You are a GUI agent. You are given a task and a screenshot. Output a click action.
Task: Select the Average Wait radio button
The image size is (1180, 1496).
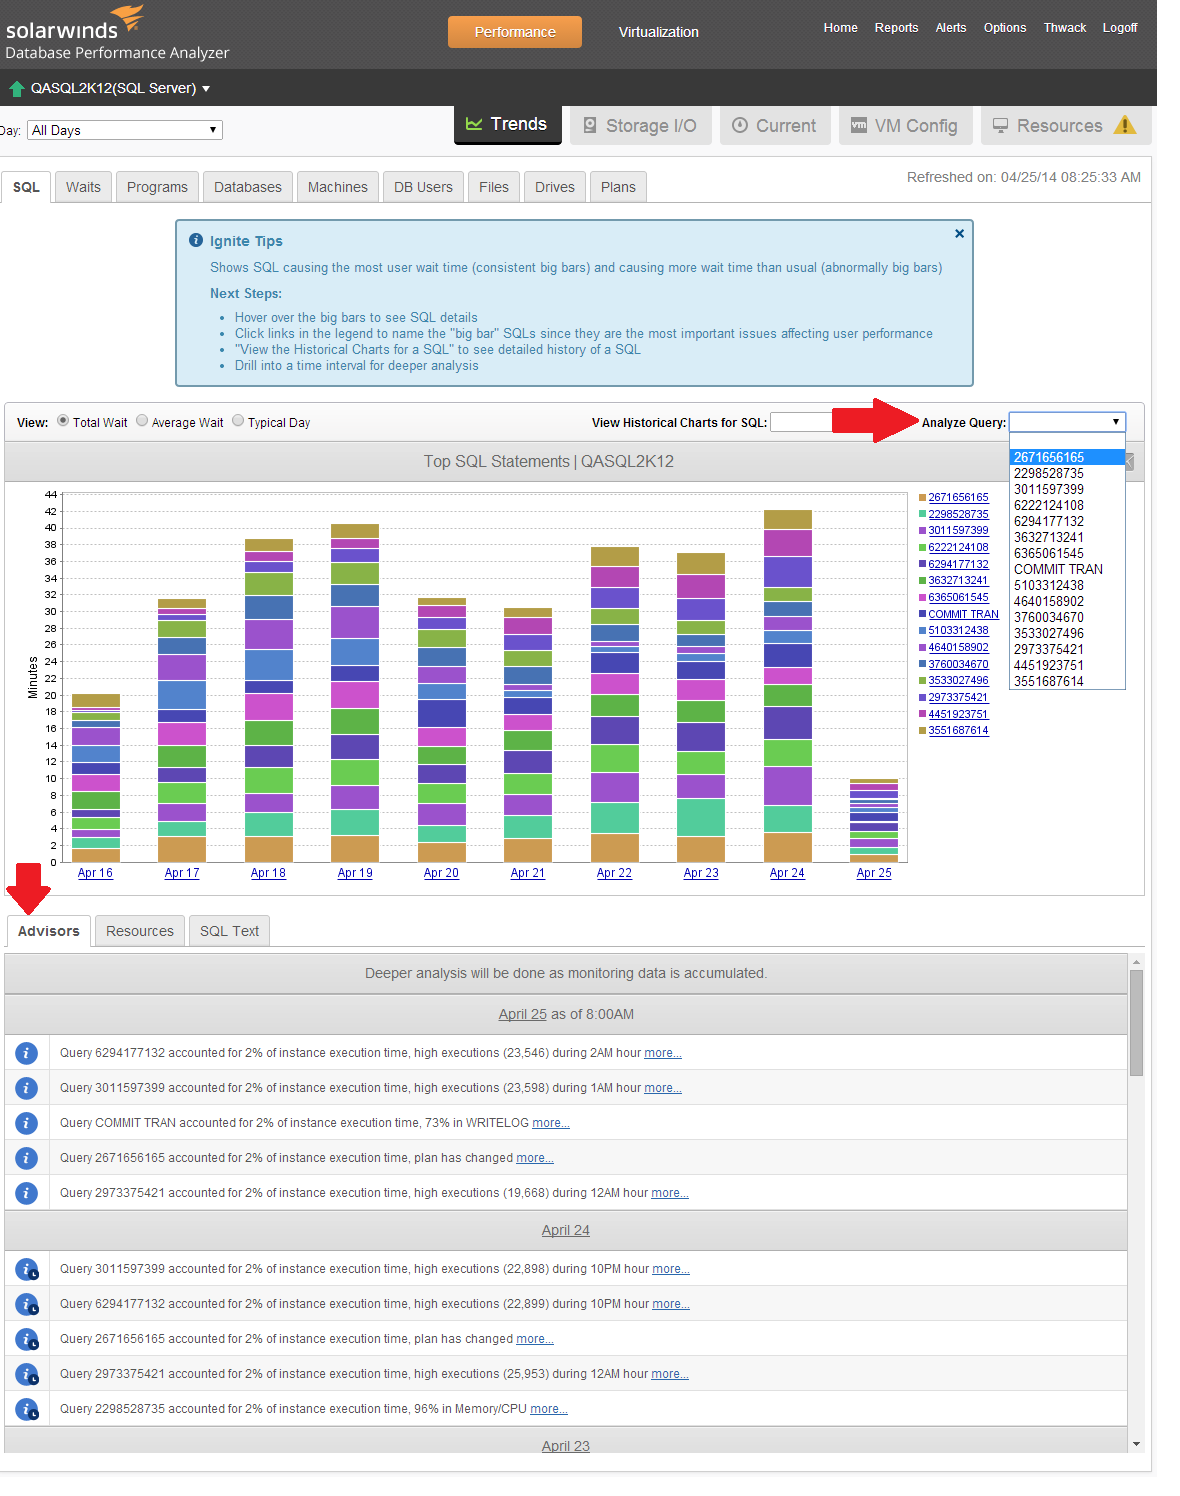pyautogui.click(x=141, y=421)
